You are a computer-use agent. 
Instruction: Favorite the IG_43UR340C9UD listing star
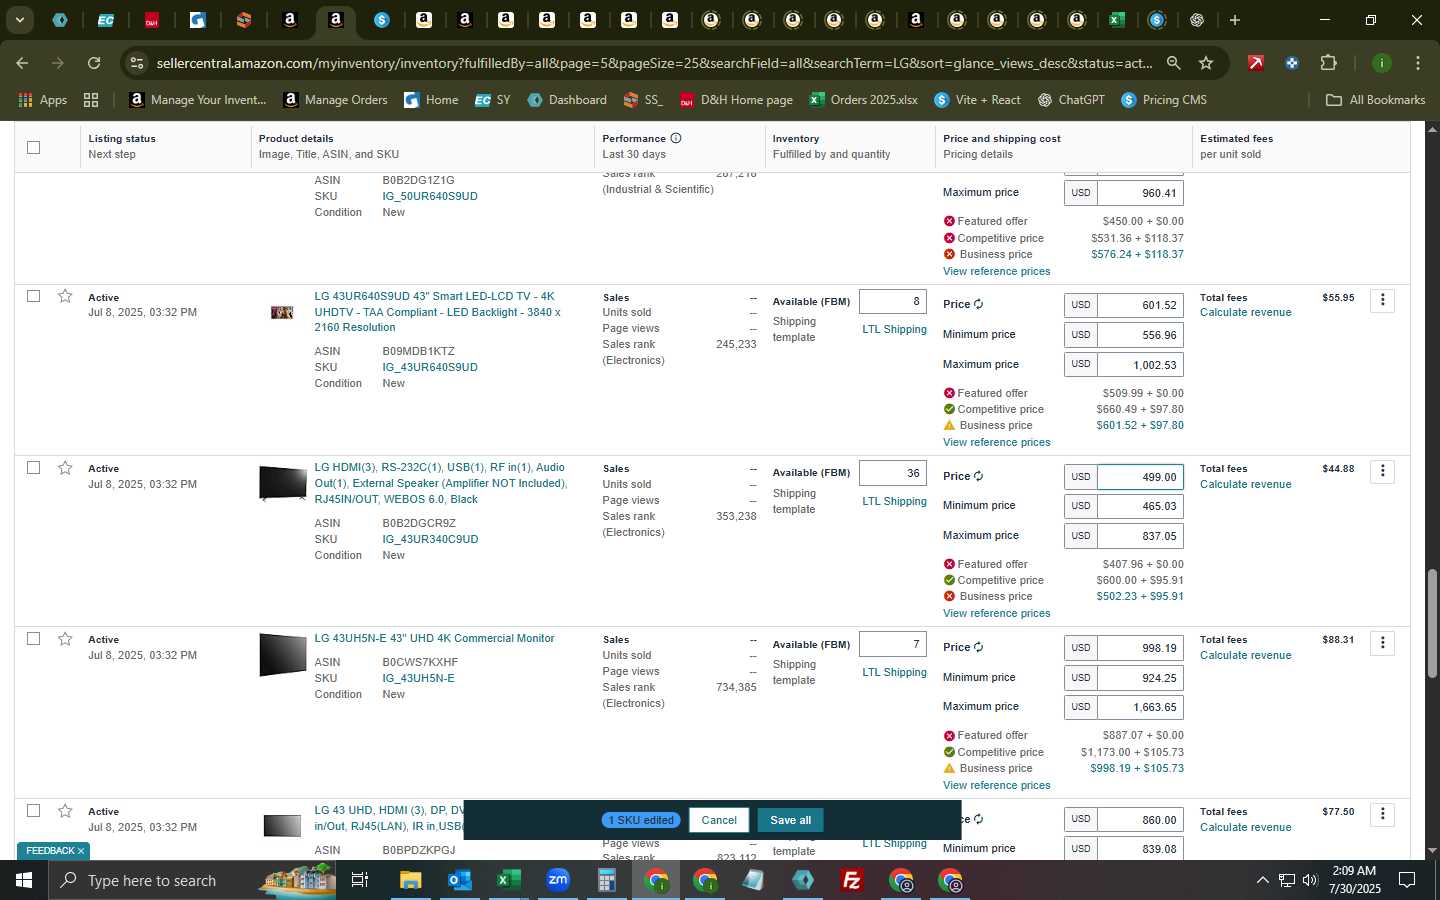65,468
